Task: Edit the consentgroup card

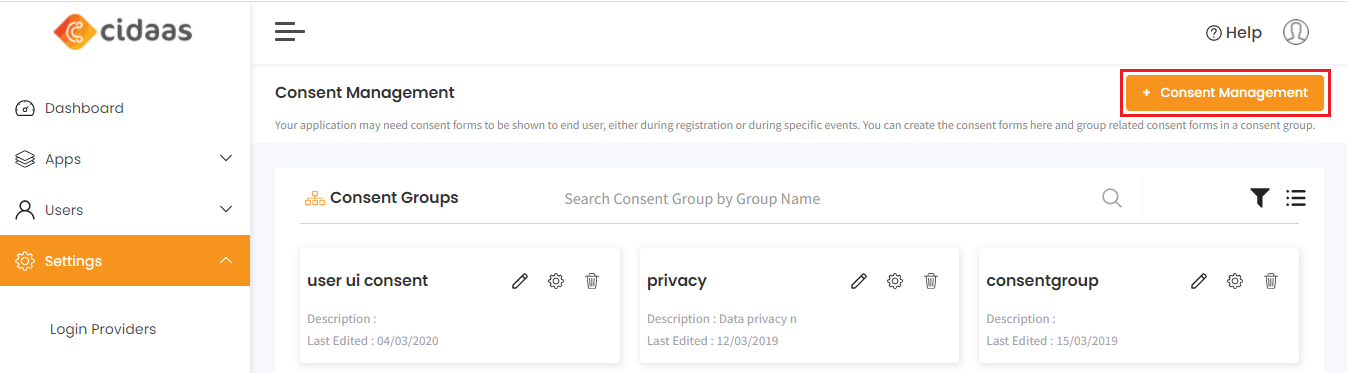Action: [1199, 281]
